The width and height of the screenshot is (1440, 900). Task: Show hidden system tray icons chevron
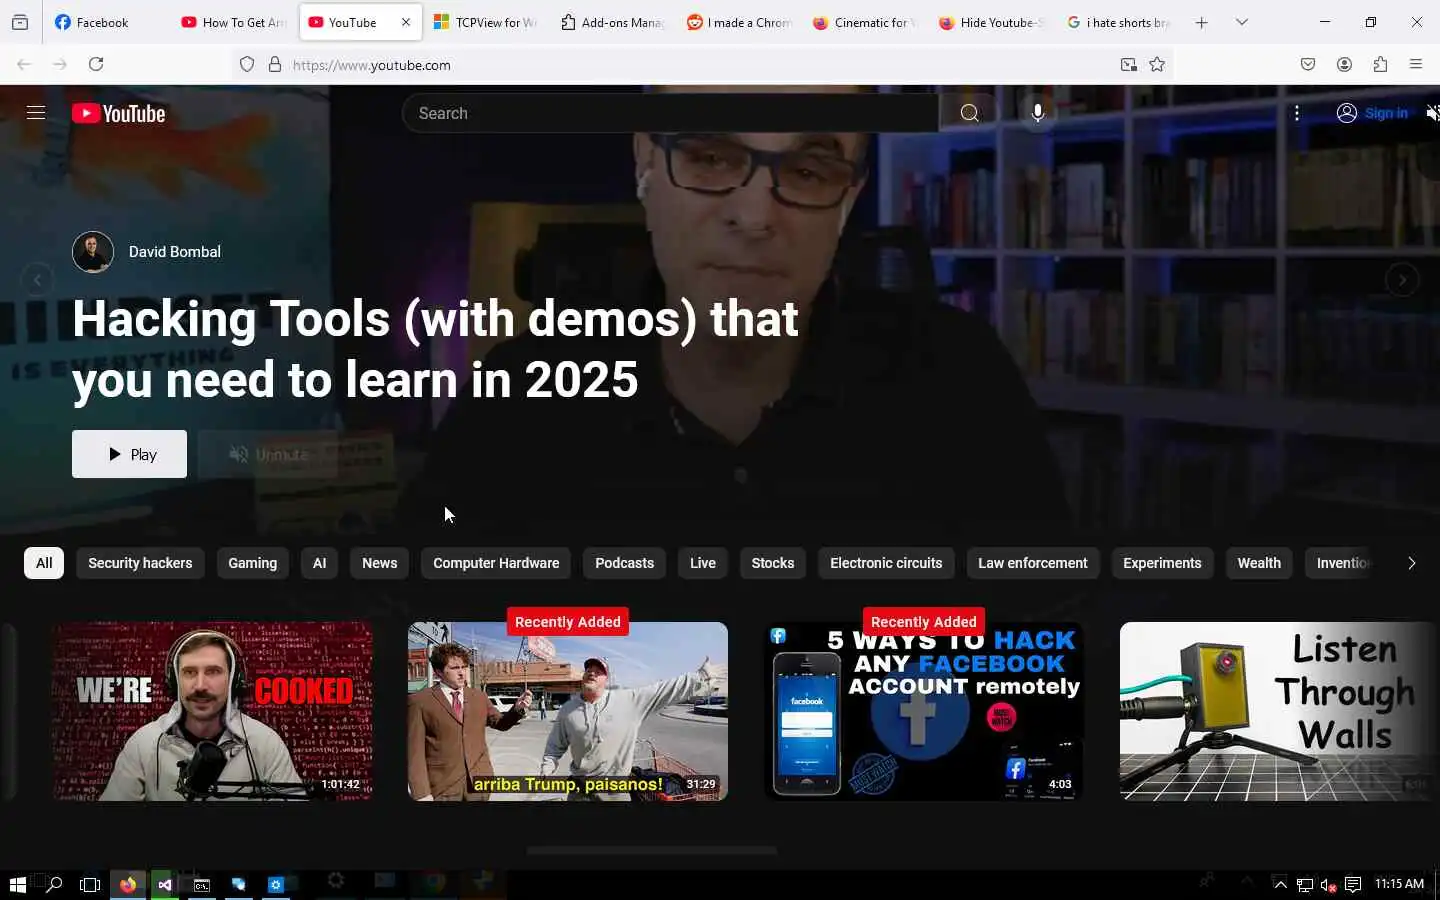[1280, 884]
